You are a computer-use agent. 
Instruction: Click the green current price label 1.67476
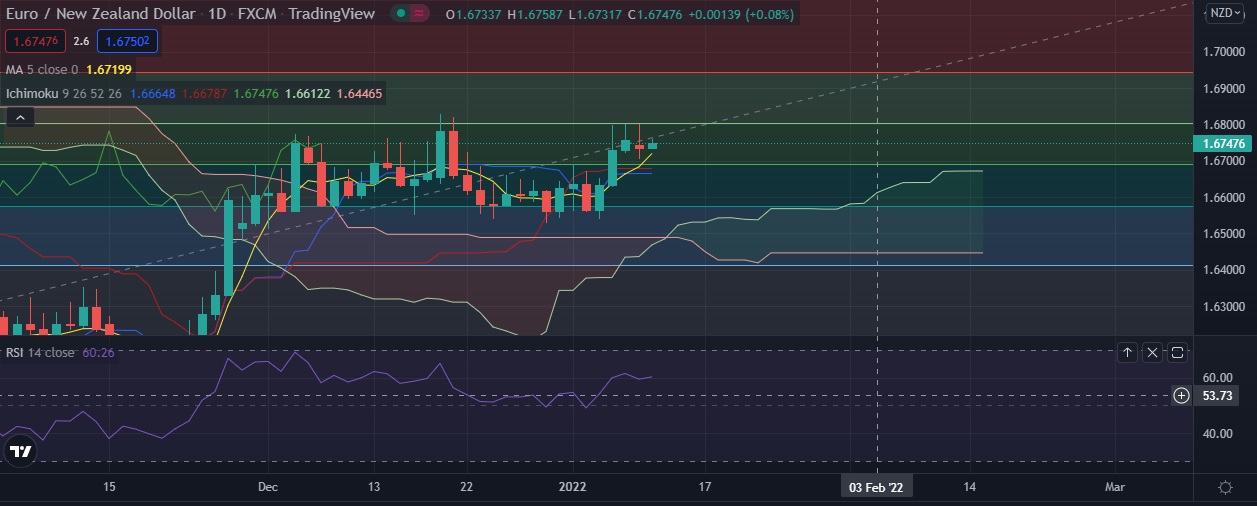pyautogui.click(x=1225, y=145)
